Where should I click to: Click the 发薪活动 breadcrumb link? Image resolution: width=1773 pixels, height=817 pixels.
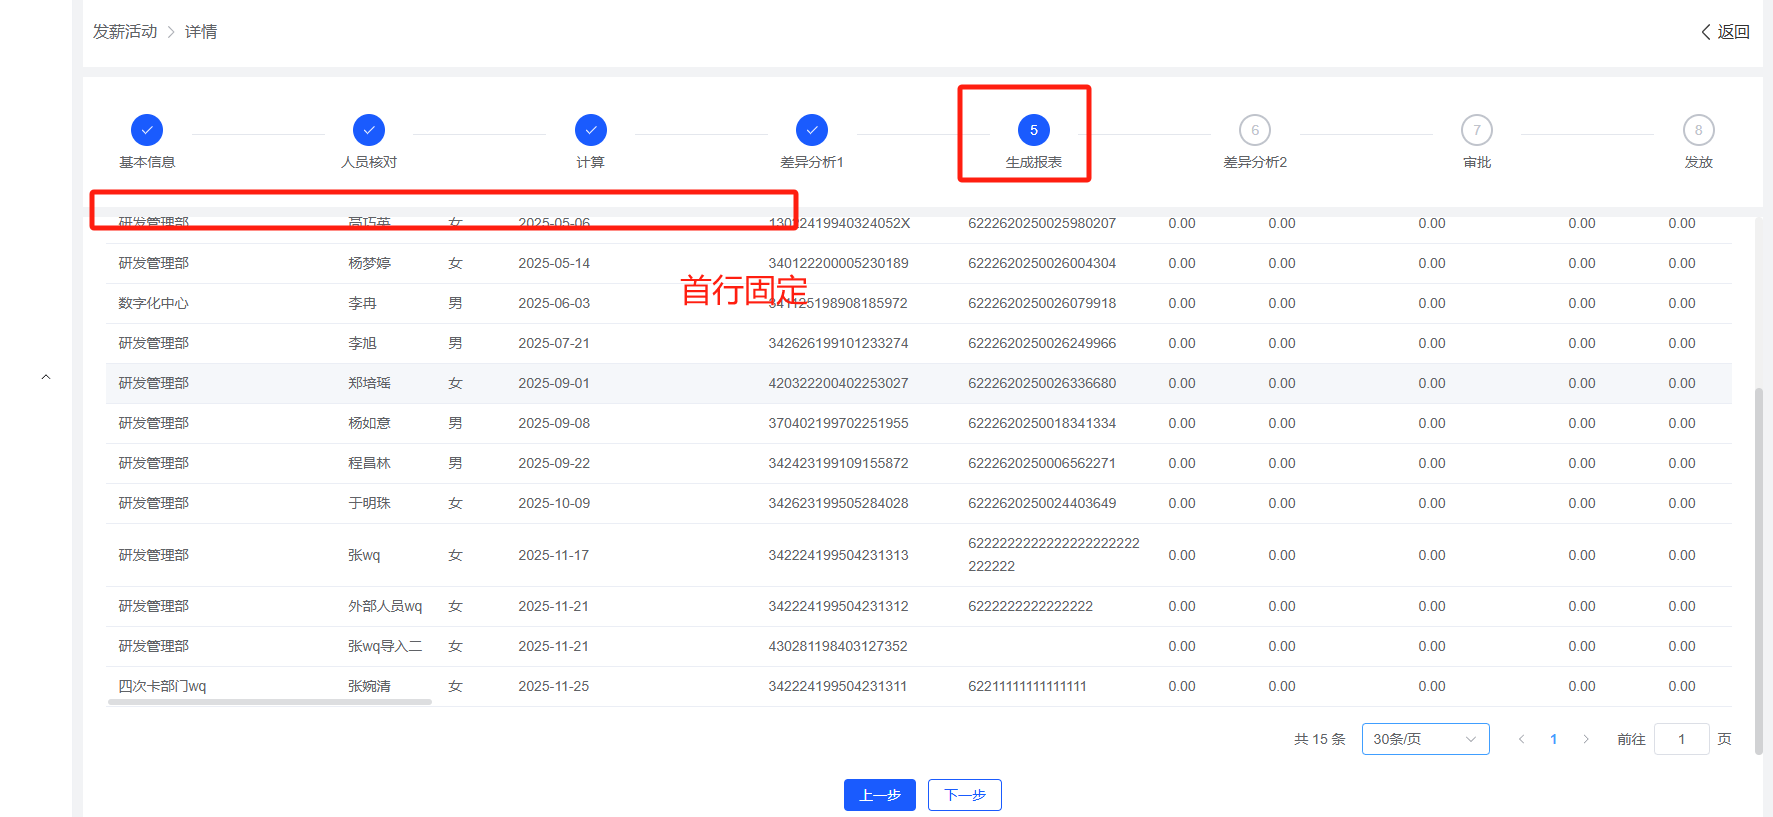(125, 32)
